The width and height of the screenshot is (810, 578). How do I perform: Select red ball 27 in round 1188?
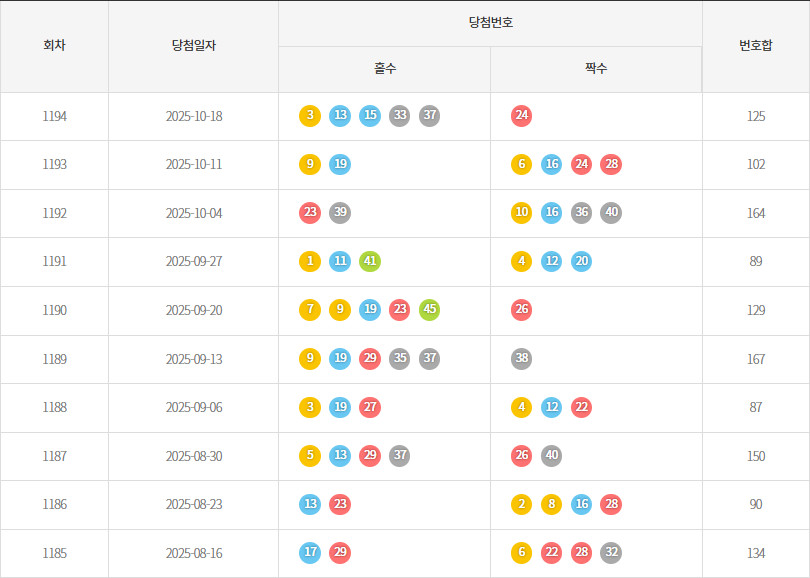pos(370,407)
